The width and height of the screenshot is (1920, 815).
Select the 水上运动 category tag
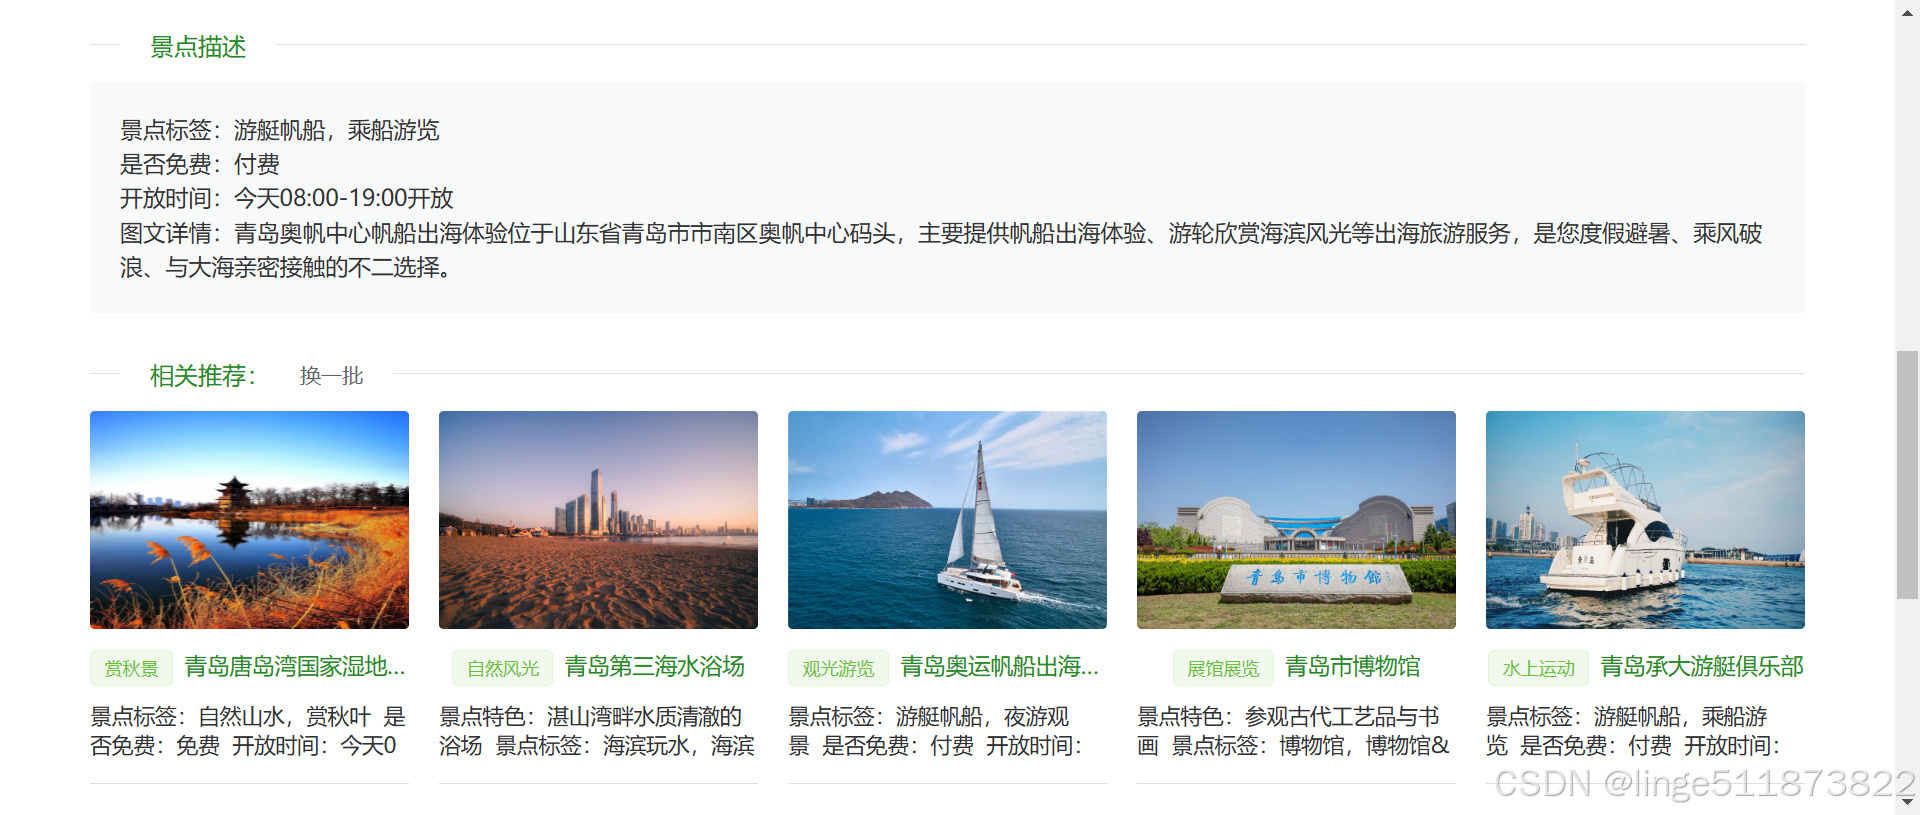tap(1538, 668)
